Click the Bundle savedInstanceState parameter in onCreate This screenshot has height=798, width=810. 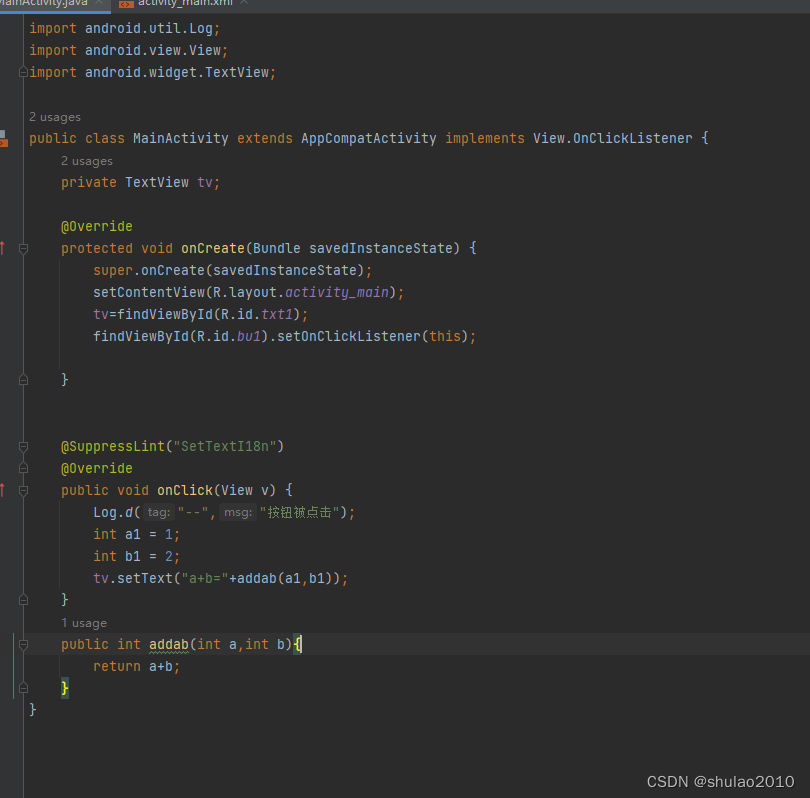tap(353, 248)
